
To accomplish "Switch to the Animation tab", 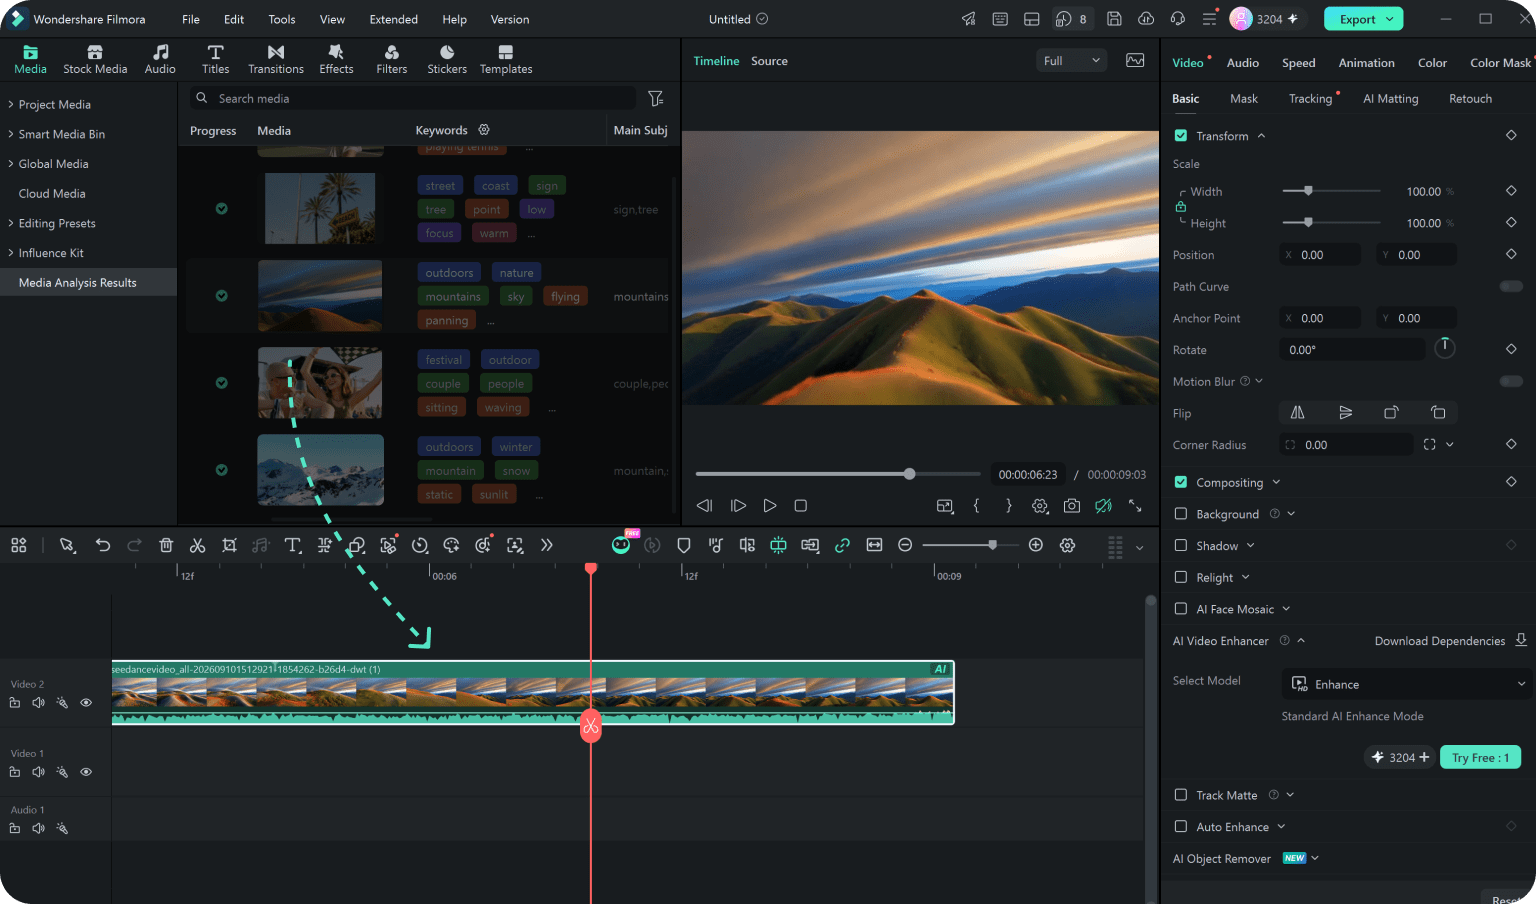I will (1367, 63).
